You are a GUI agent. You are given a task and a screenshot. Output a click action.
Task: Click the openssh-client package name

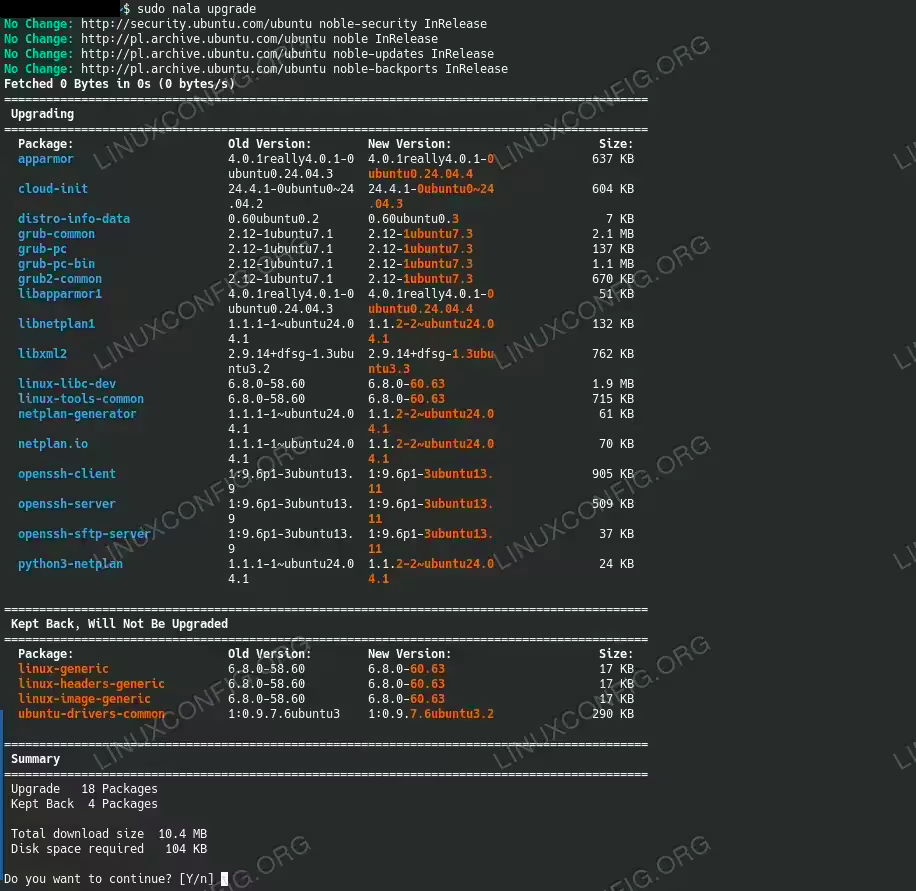coord(67,474)
